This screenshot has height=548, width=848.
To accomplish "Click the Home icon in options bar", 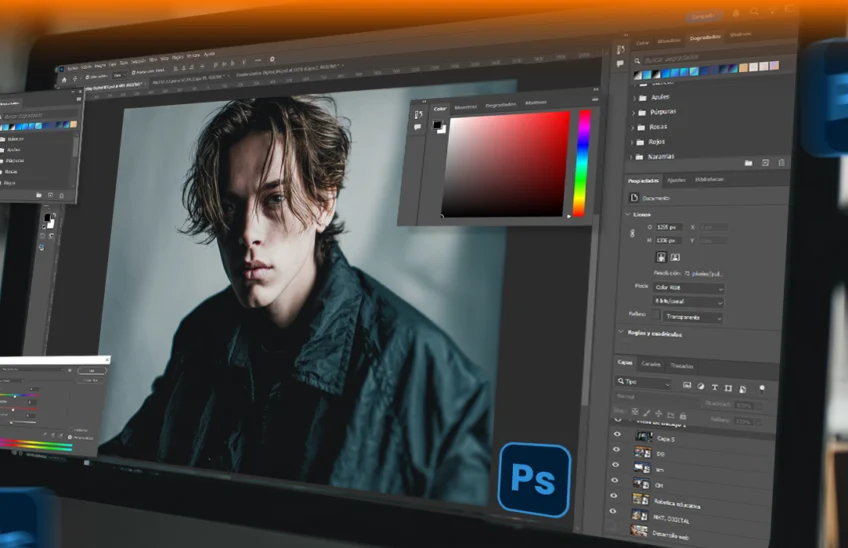I will click(64, 80).
